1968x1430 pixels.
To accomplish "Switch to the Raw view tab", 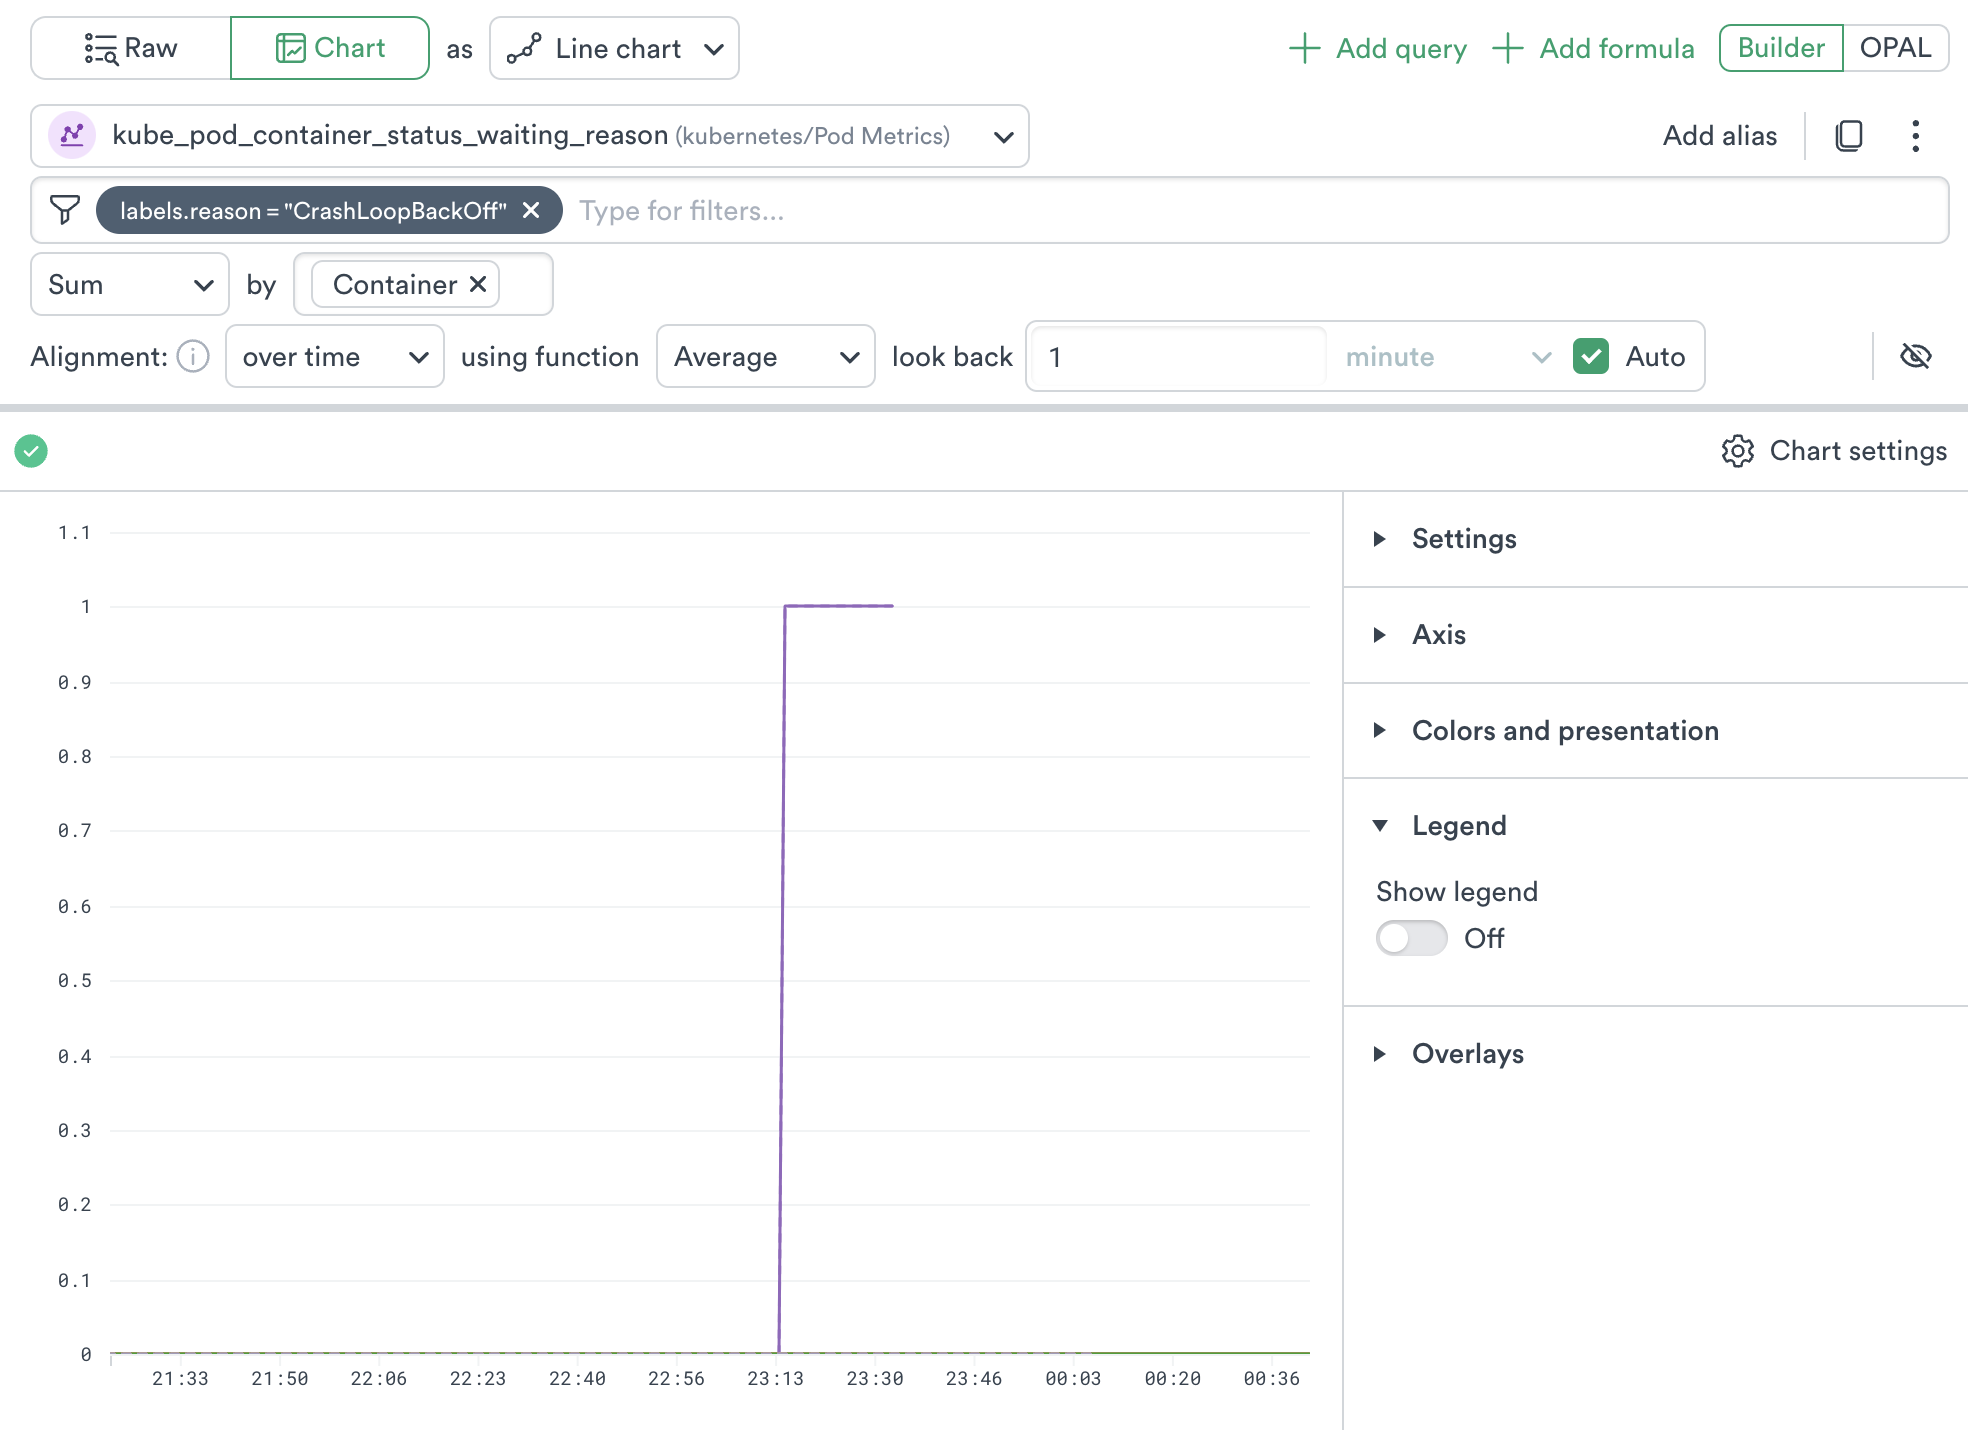I will tap(131, 48).
